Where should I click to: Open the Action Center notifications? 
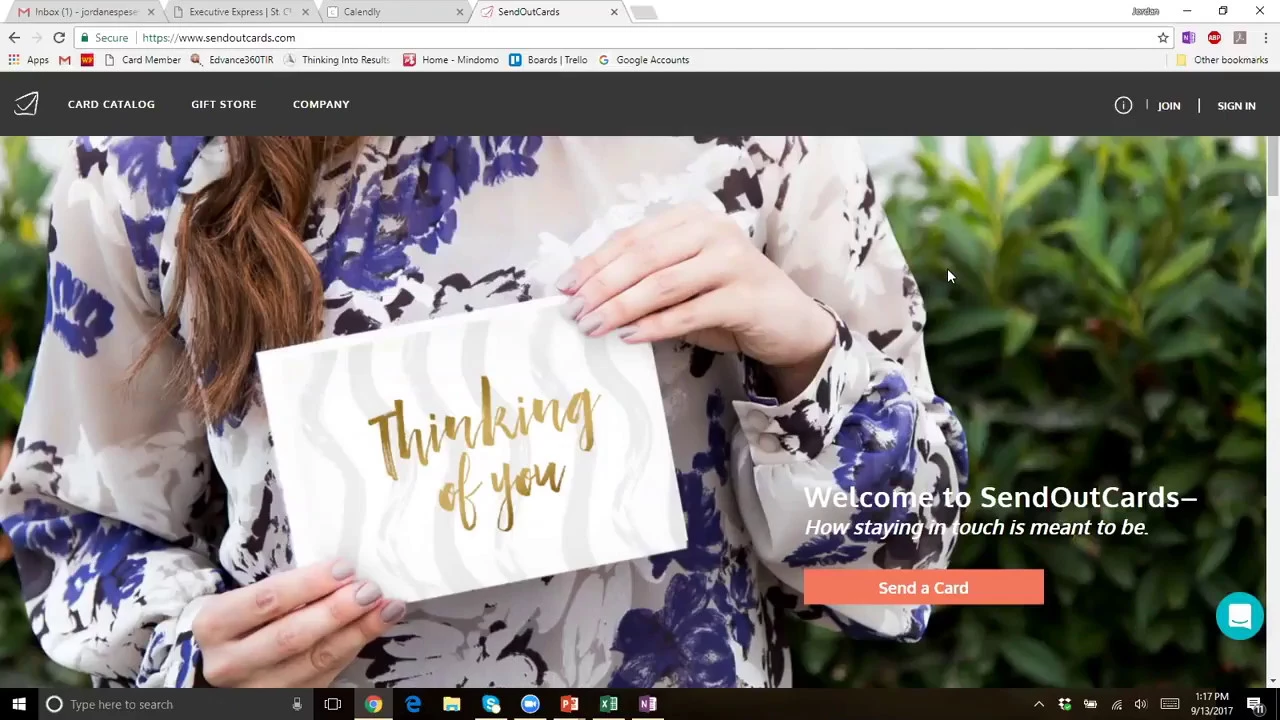tap(1255, 704)
